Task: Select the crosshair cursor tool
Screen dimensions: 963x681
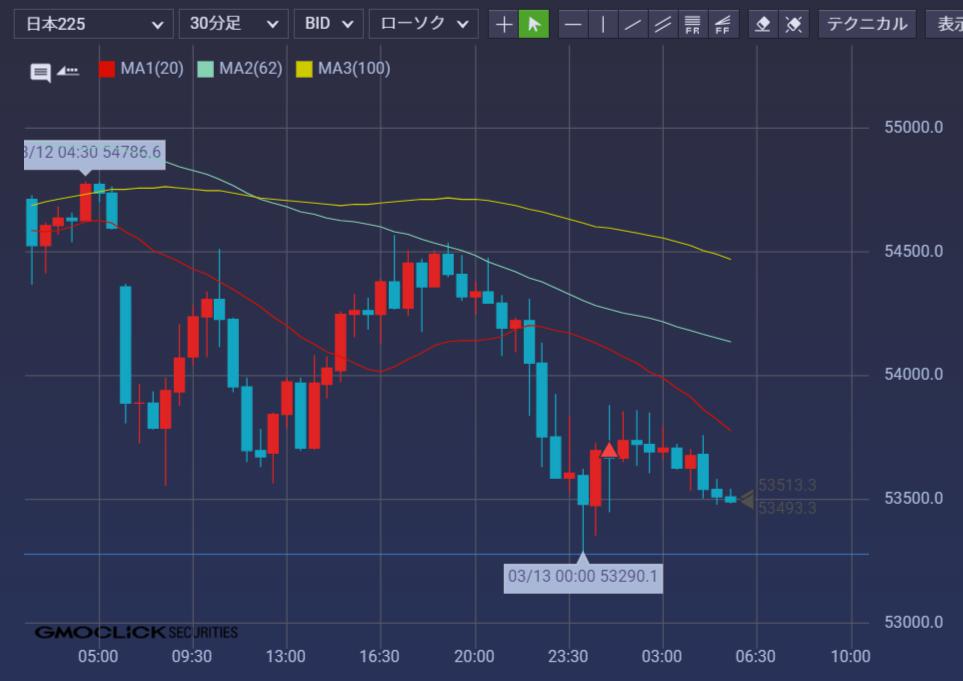Action: coord(504,24)
